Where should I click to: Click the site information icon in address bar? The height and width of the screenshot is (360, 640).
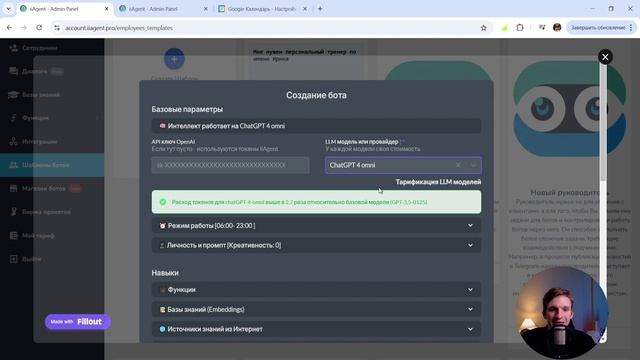click(57, 28)
